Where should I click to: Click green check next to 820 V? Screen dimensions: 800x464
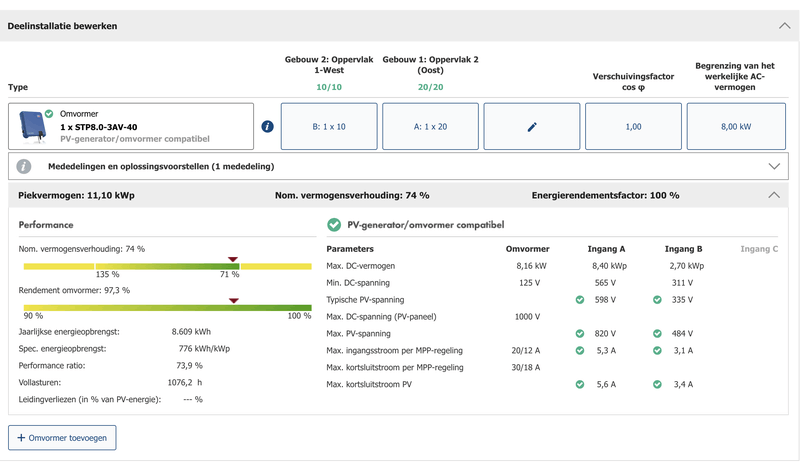coord(580,333)
